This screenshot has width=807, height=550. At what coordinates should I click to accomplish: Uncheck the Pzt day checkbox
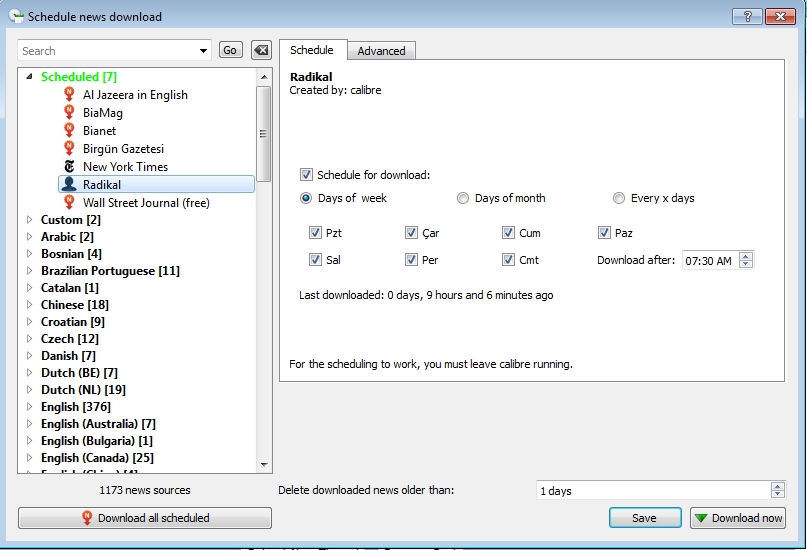(315, 233)
